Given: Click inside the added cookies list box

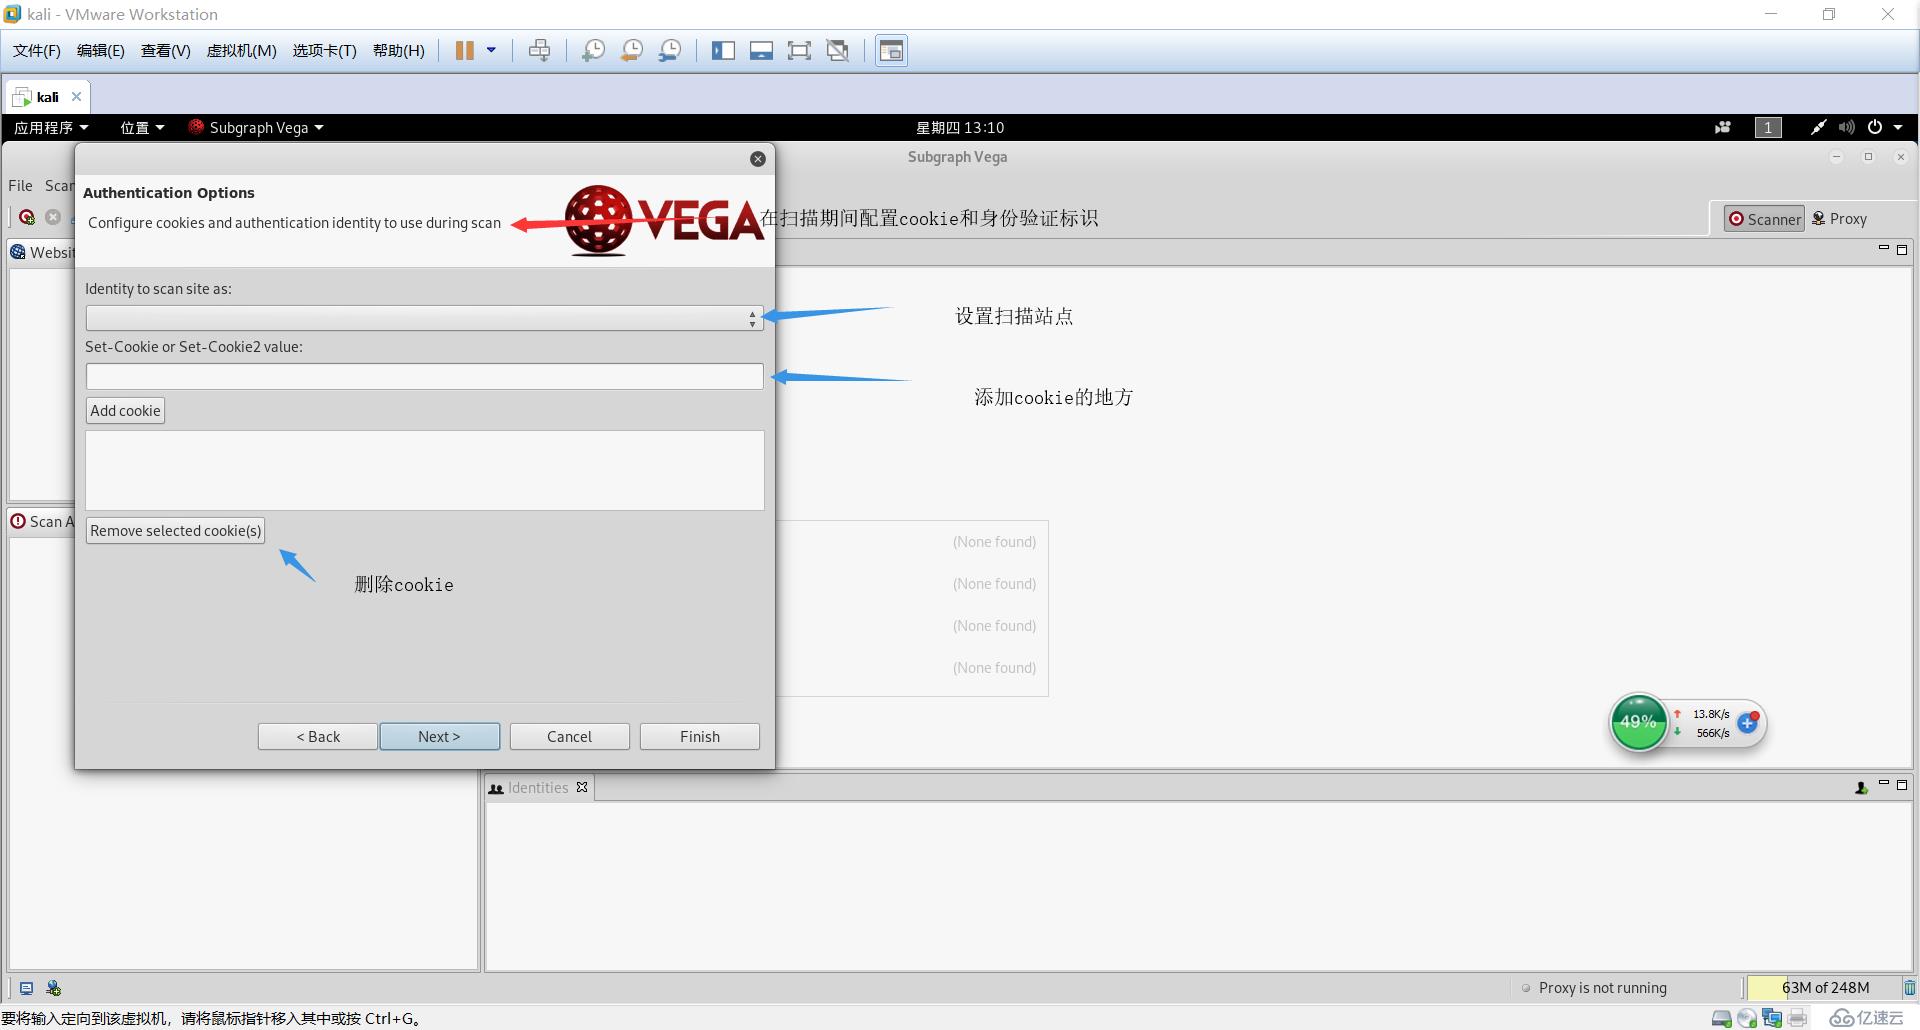Looking at the screenshot, I should [425, 470].
